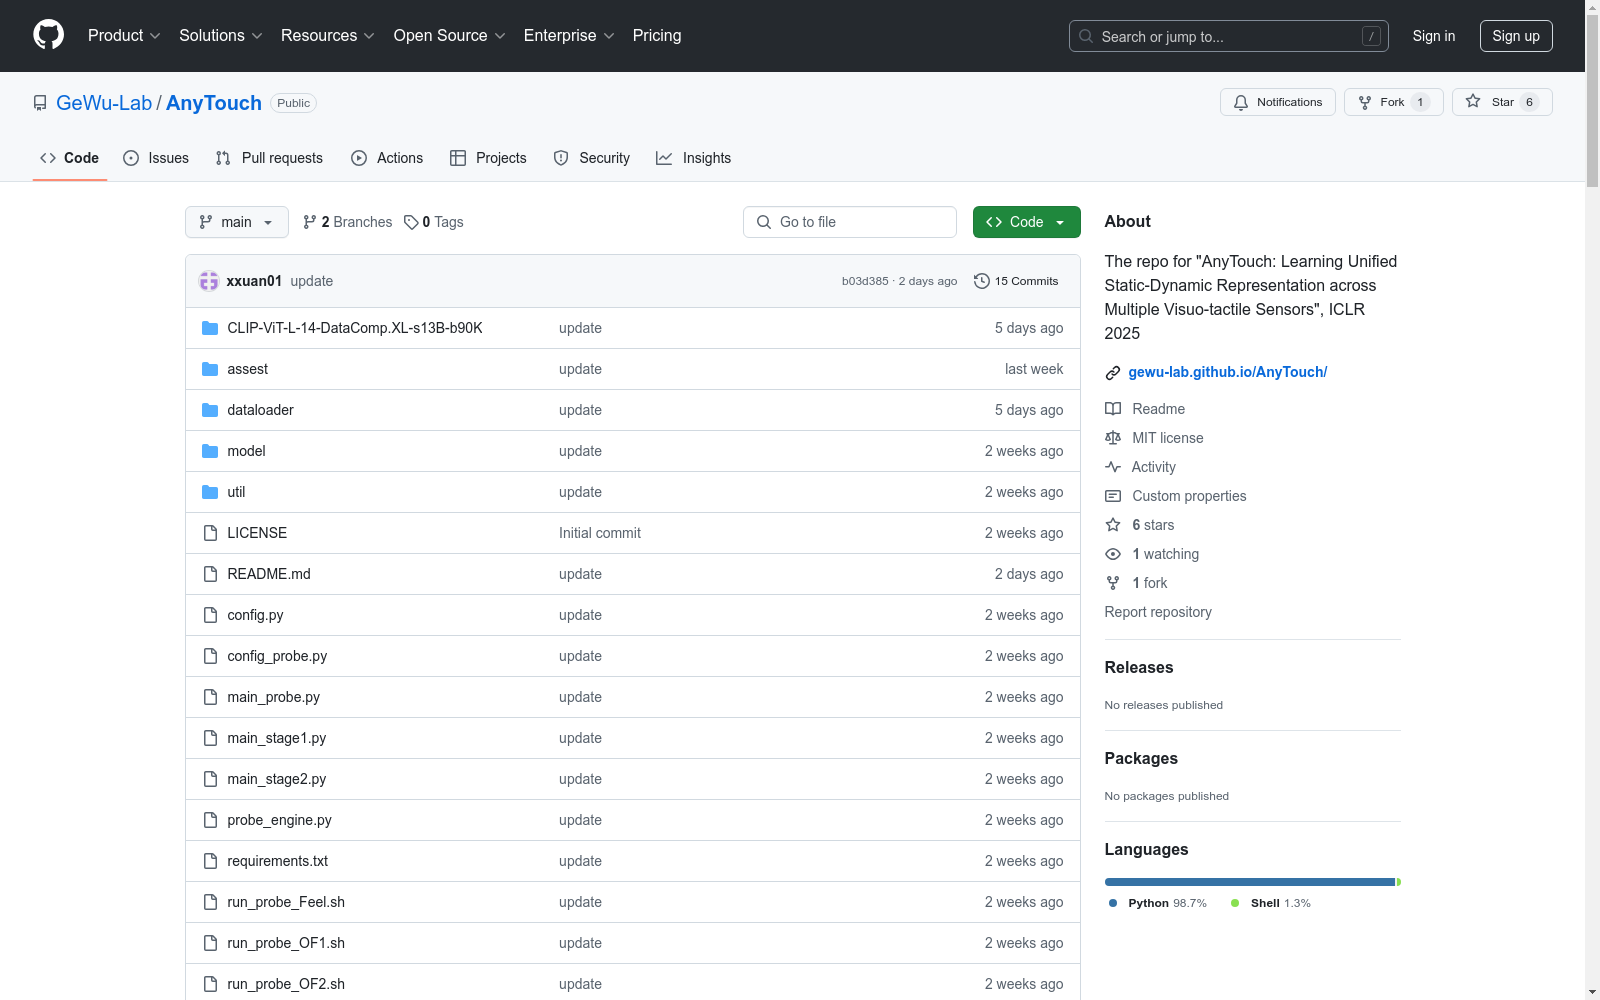Open the gewu-lab.github.io/AnyTouch/ link
The height and width of the screenshot is (1000, 1600).
1227,372
